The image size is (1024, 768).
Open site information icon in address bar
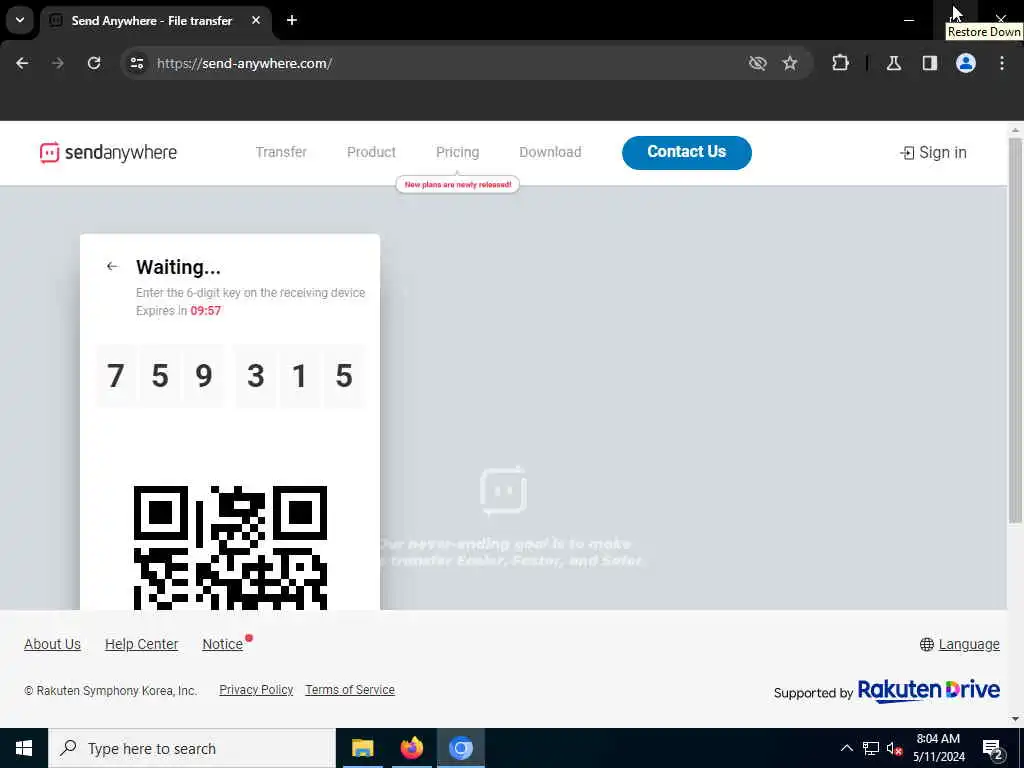pyautogui.click(x=136, y=63)
